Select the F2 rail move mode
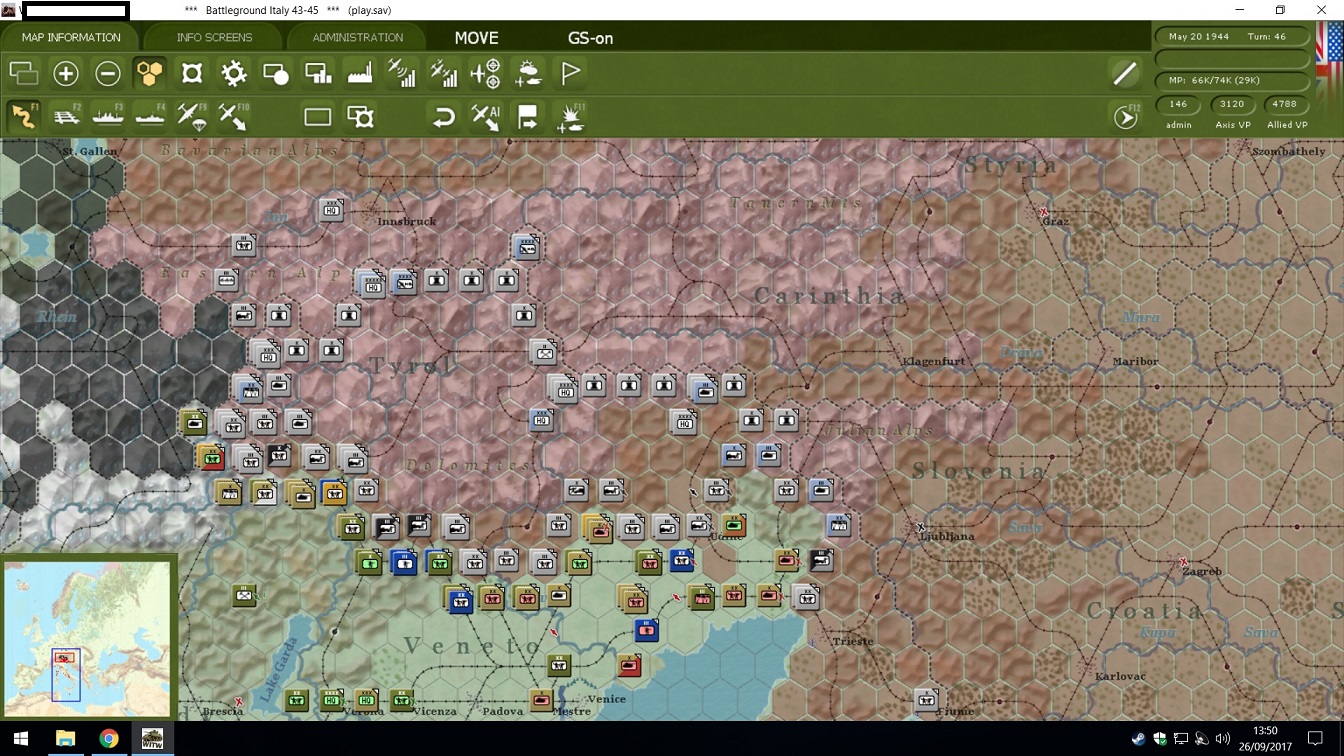Image resolution: width=1344 pixels, height=756 pixels. pos(66,116)
